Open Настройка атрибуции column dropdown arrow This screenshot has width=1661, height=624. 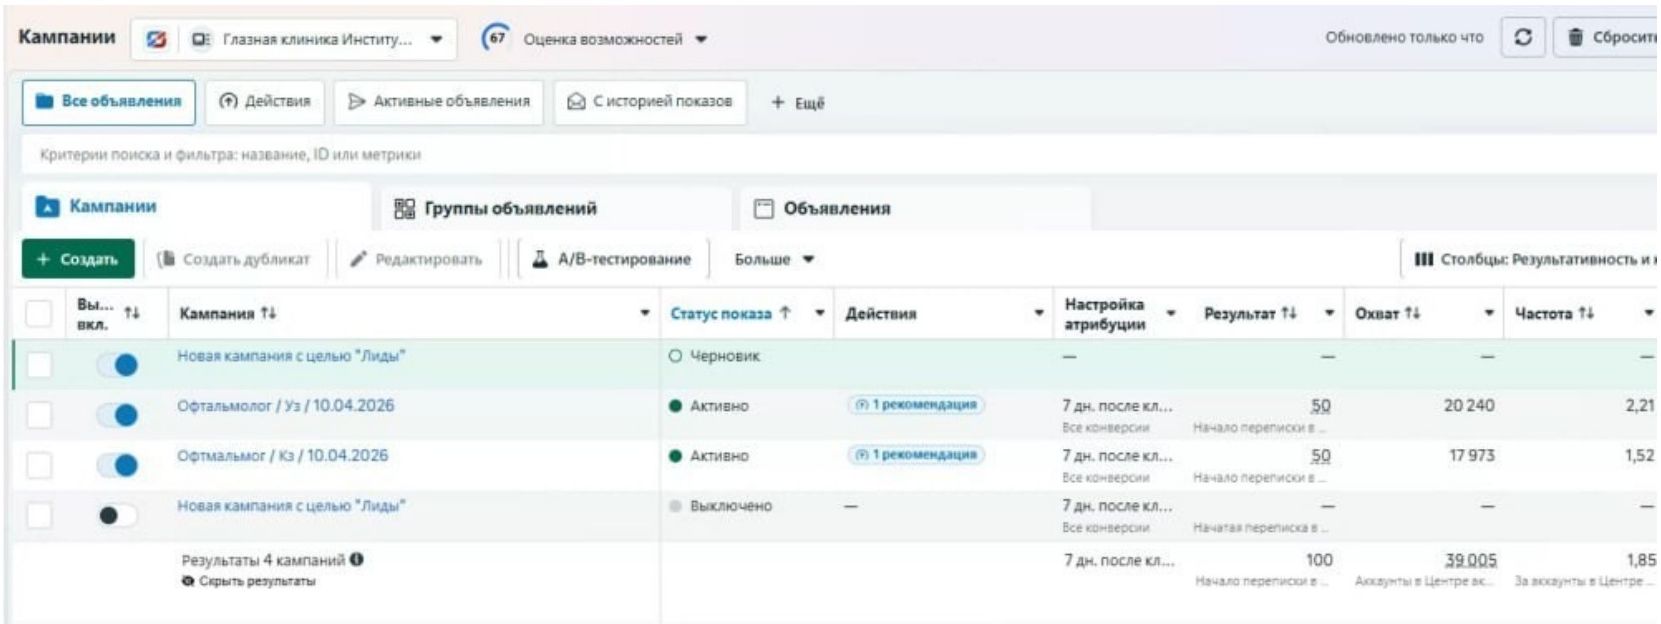tap(1171, 313)
